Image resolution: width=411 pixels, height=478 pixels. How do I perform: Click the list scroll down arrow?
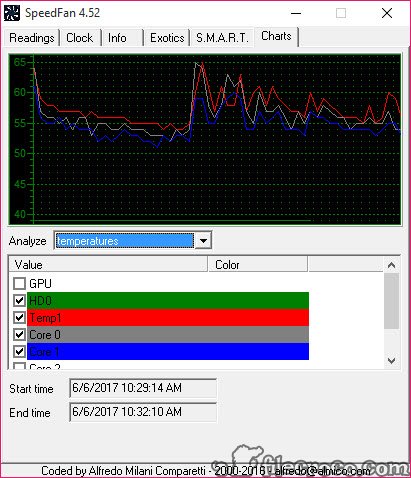pos(392,360)
